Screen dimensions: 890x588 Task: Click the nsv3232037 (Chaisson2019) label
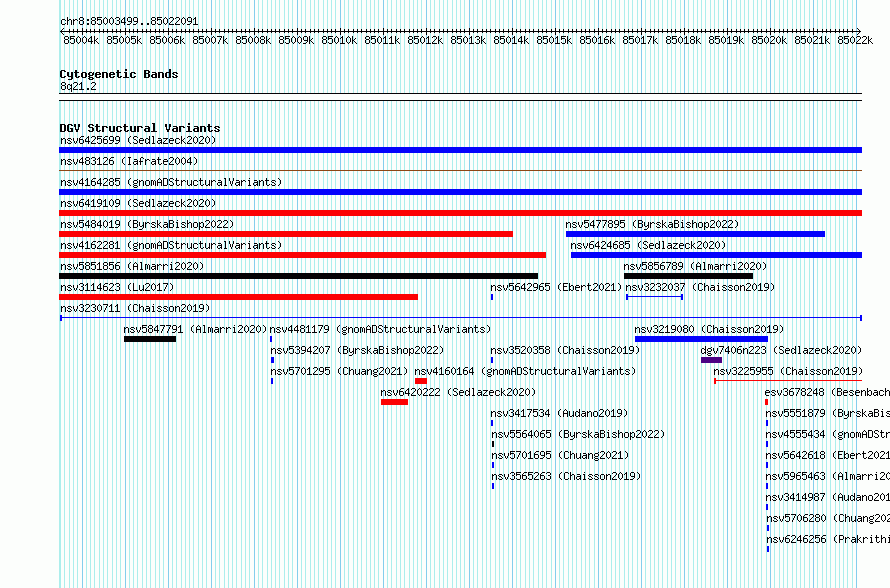click(x=700, y=287)
